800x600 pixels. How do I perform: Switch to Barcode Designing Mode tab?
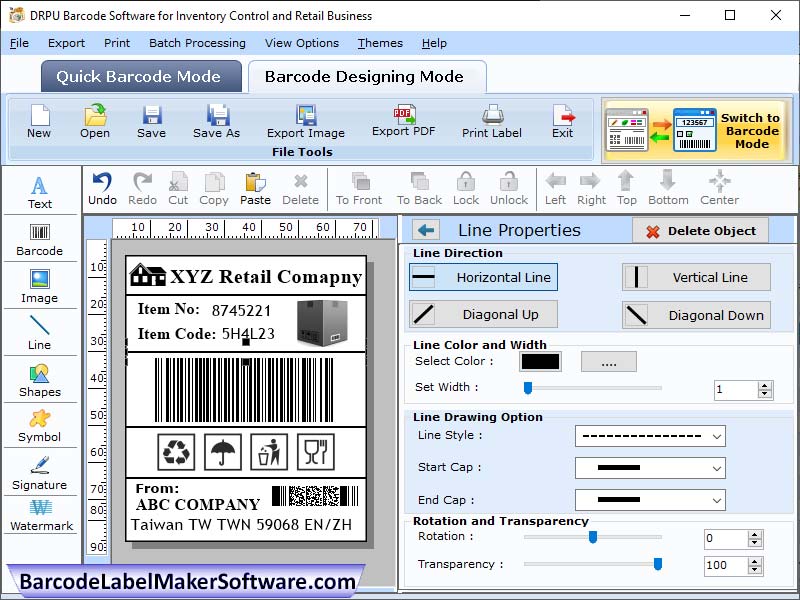point(367,77)
